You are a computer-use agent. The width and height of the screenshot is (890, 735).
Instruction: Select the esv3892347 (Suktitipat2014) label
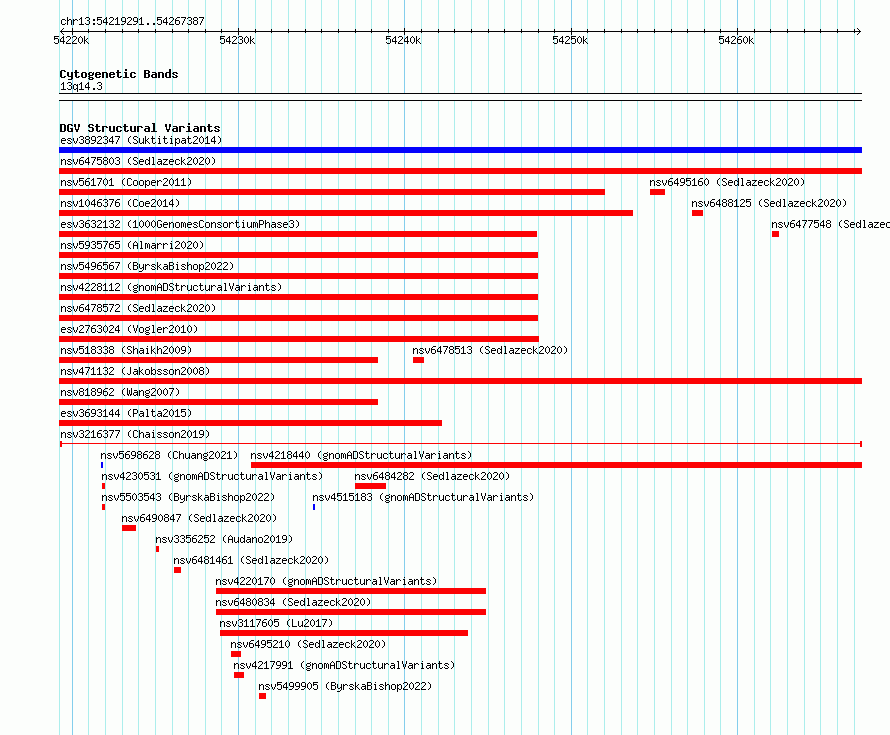pyautogui.click(x=141, y=140)
